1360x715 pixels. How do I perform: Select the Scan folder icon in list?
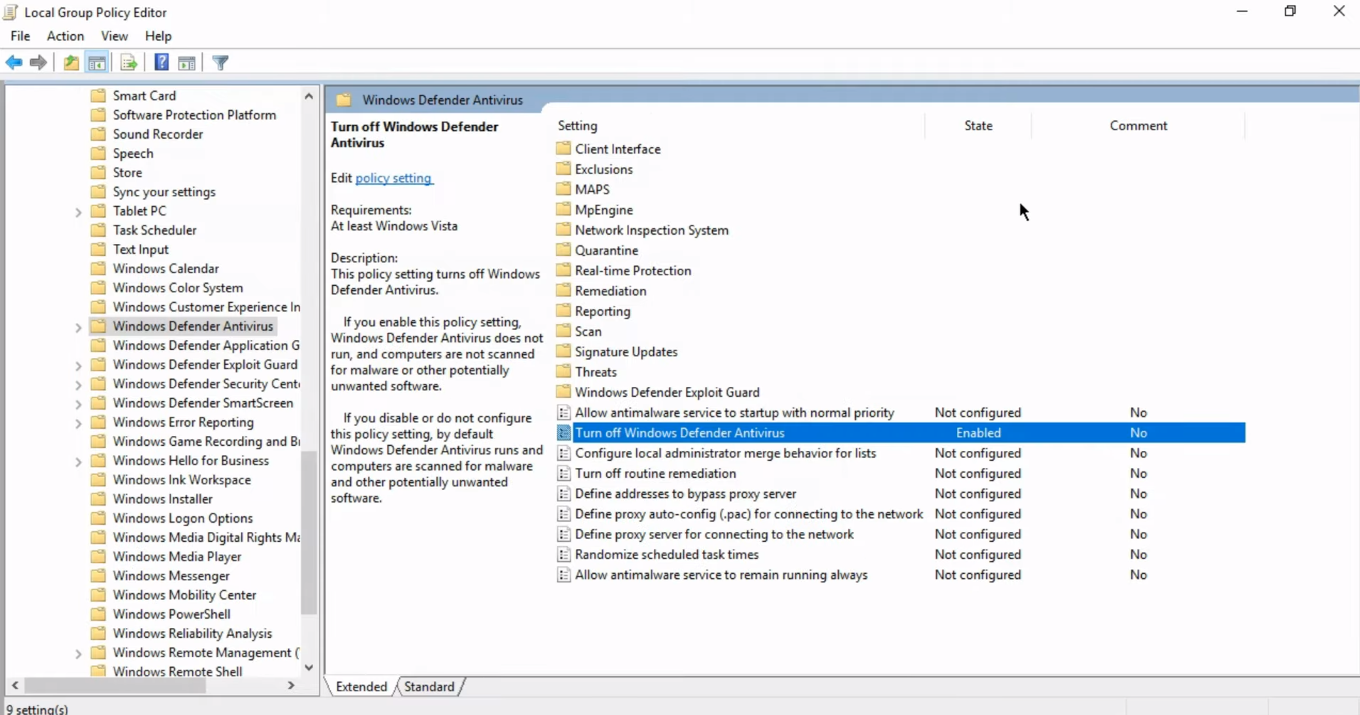[x=564, y=331]
